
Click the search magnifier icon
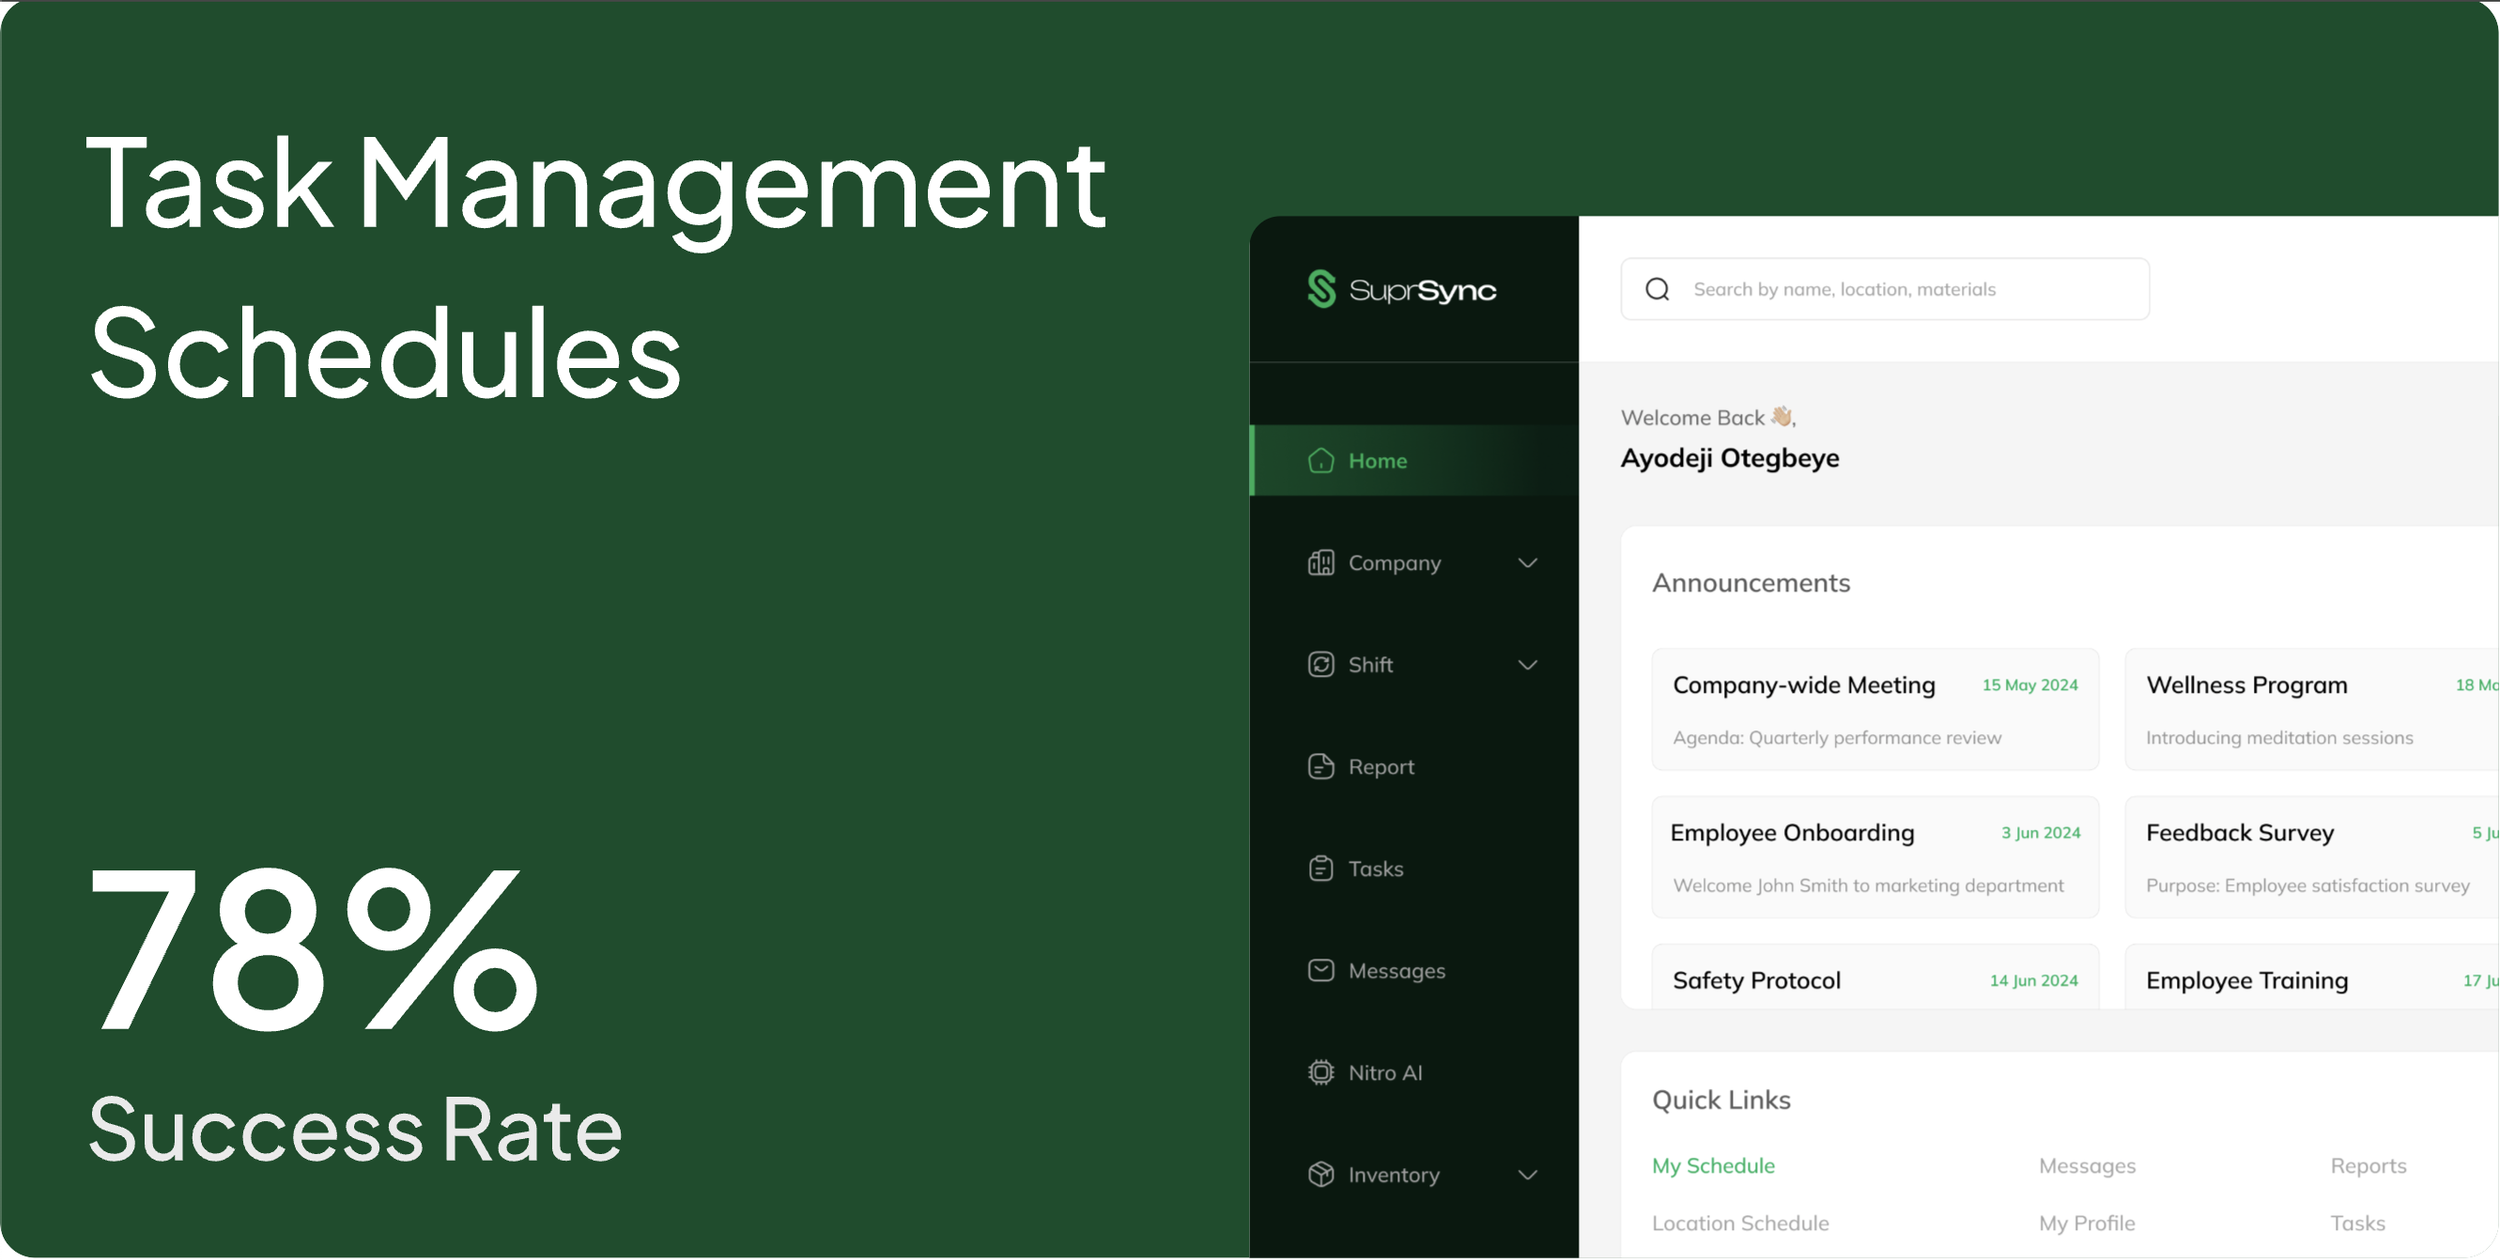click(1657, 289)
